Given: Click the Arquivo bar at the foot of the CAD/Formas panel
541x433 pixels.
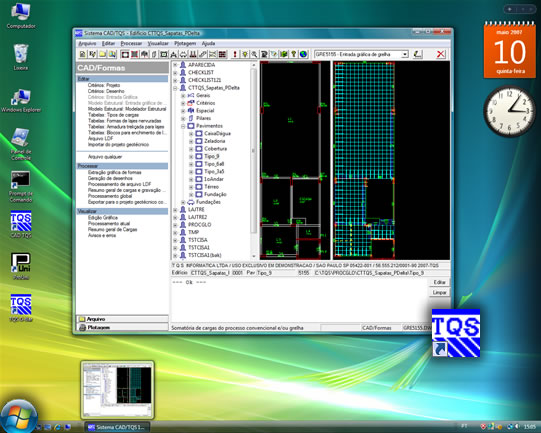Looking at the screenshot, I should [122, 319].
